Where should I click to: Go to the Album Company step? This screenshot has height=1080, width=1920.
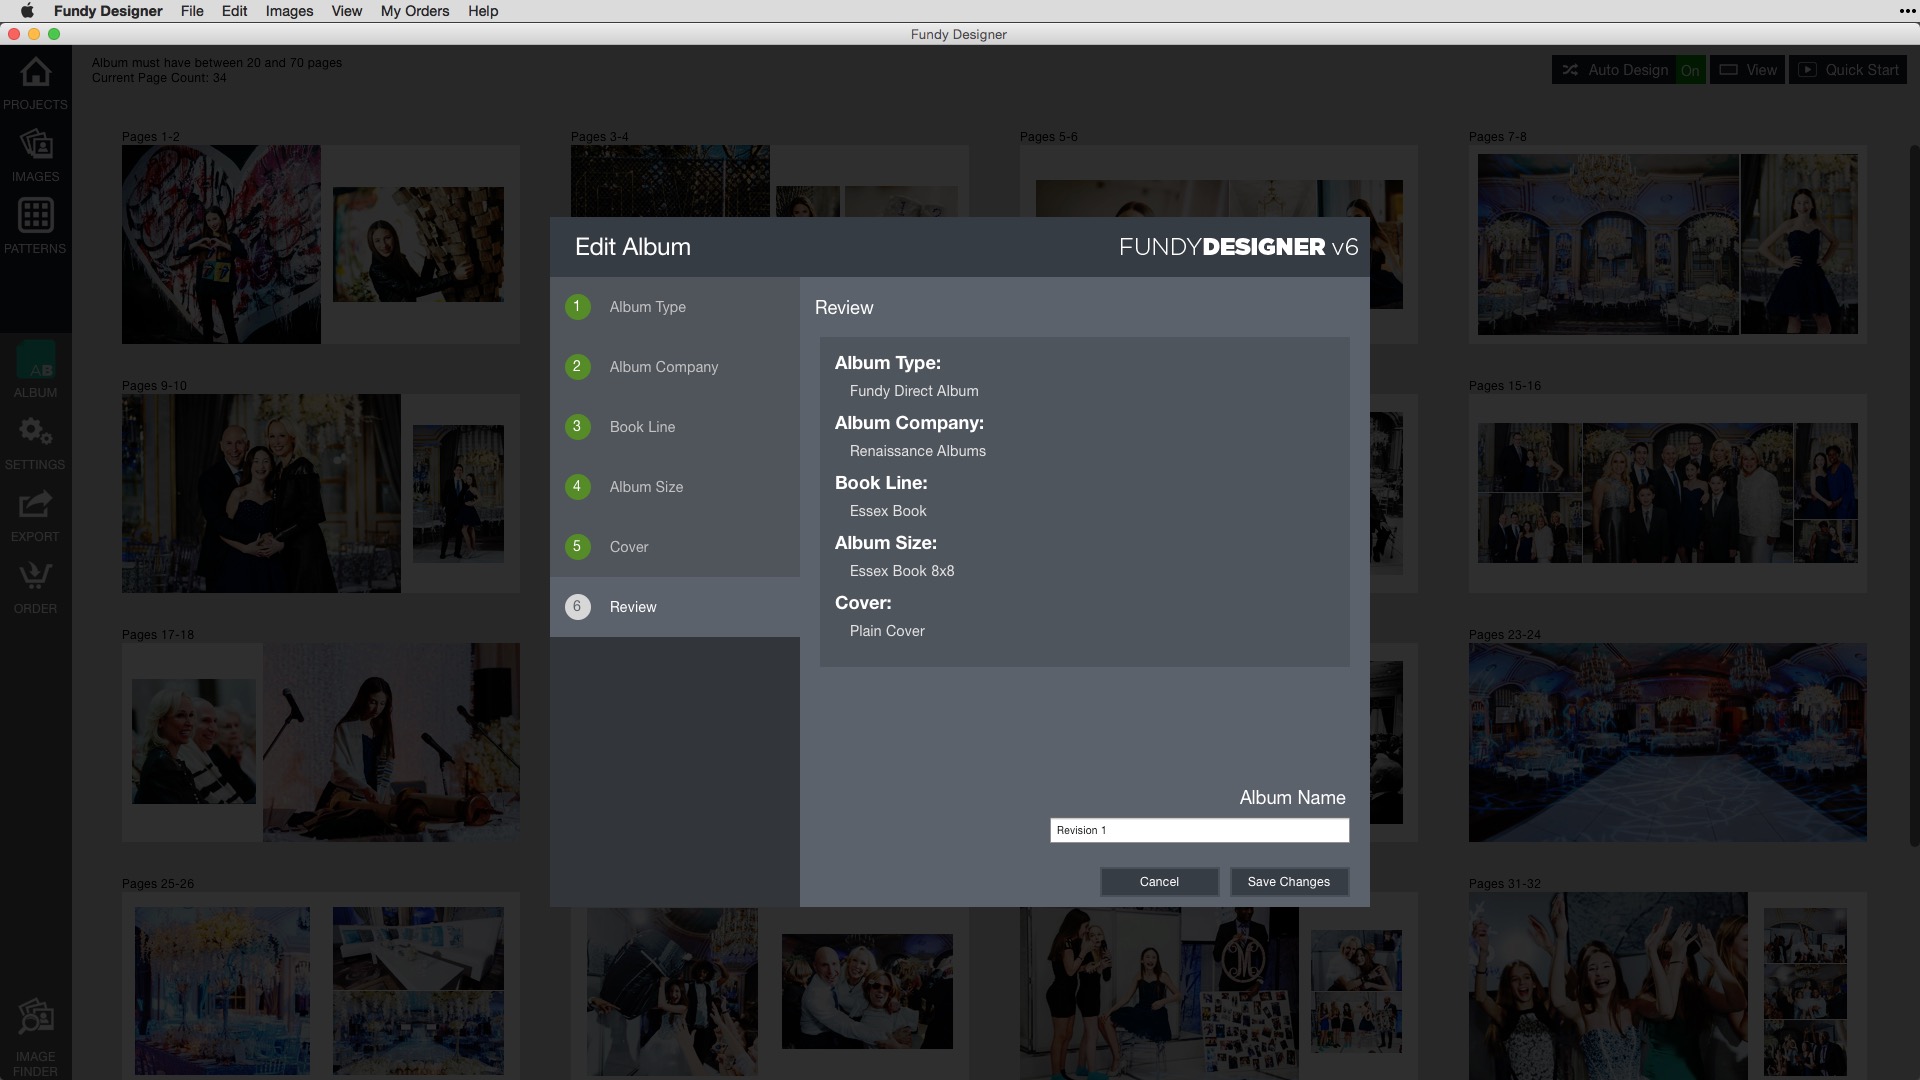[x=675, y=367]
